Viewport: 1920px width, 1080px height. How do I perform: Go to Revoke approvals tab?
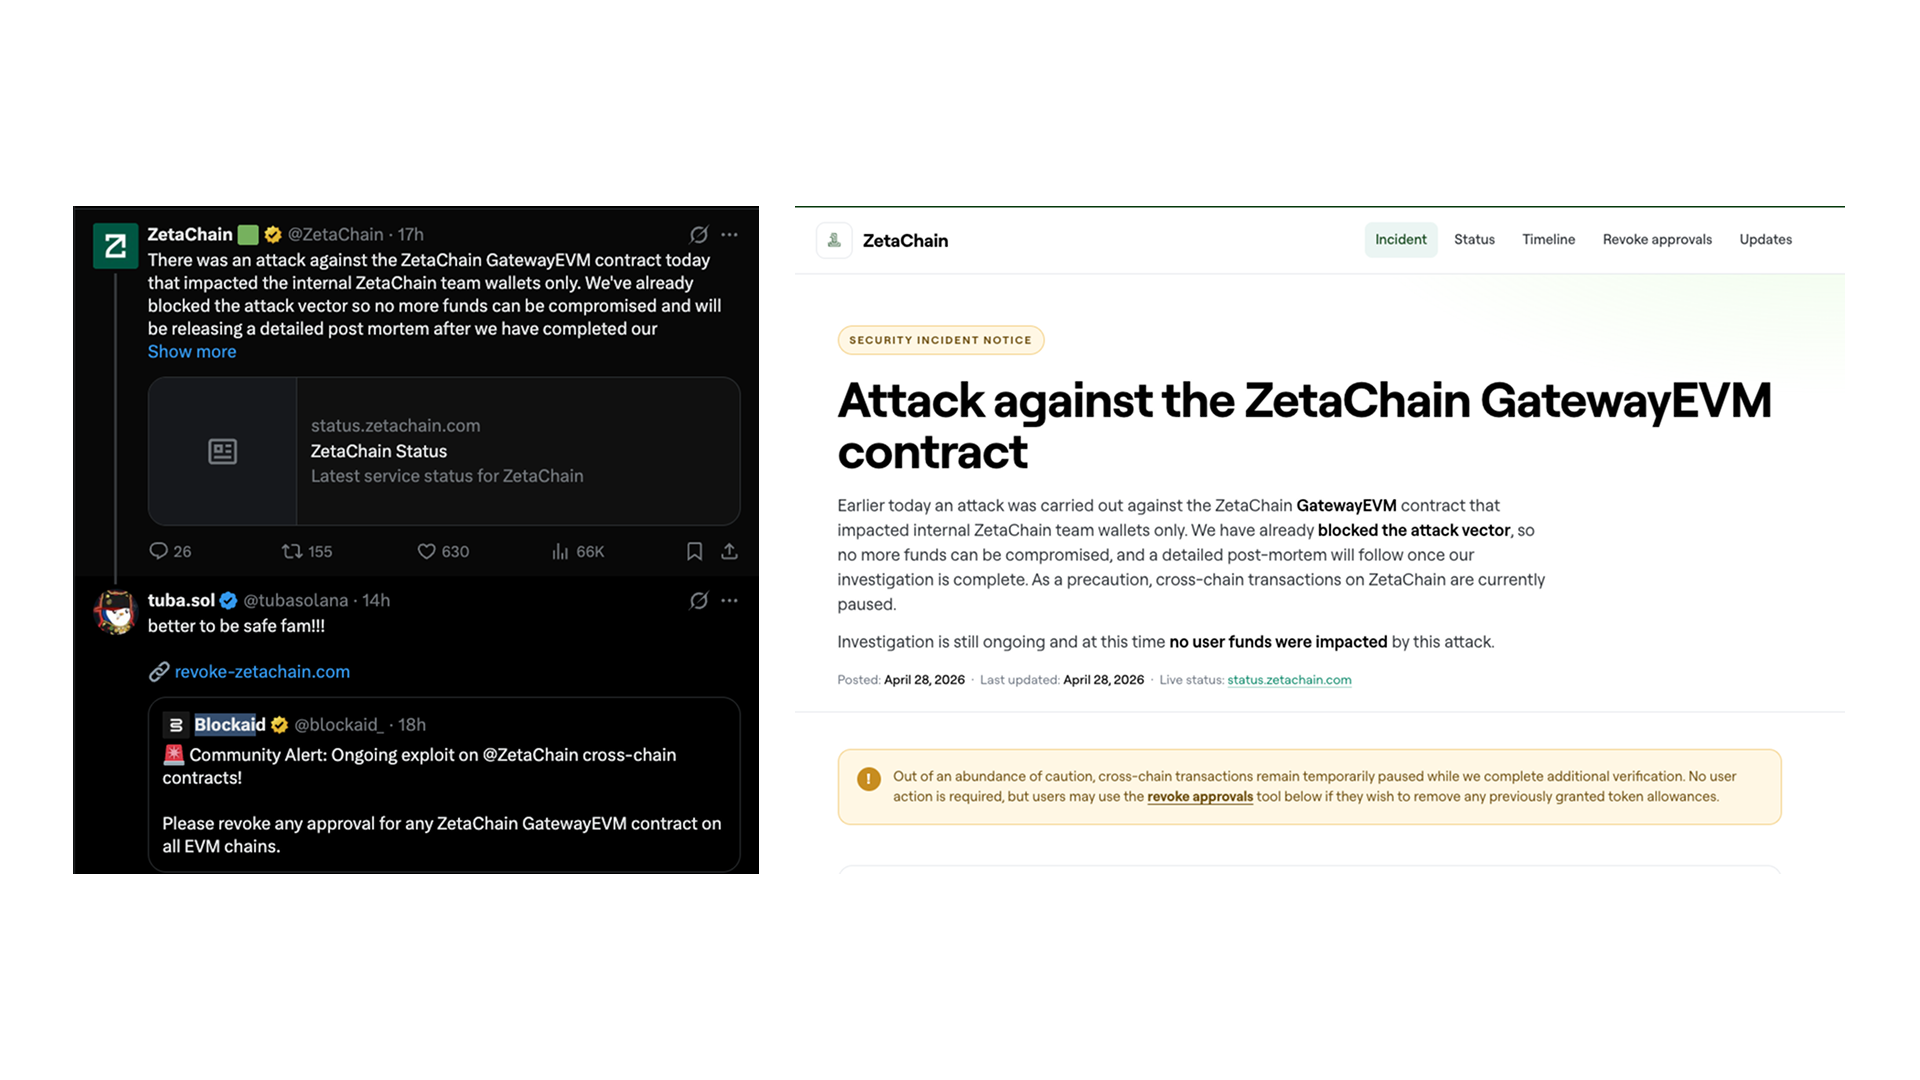point(1657,240)
